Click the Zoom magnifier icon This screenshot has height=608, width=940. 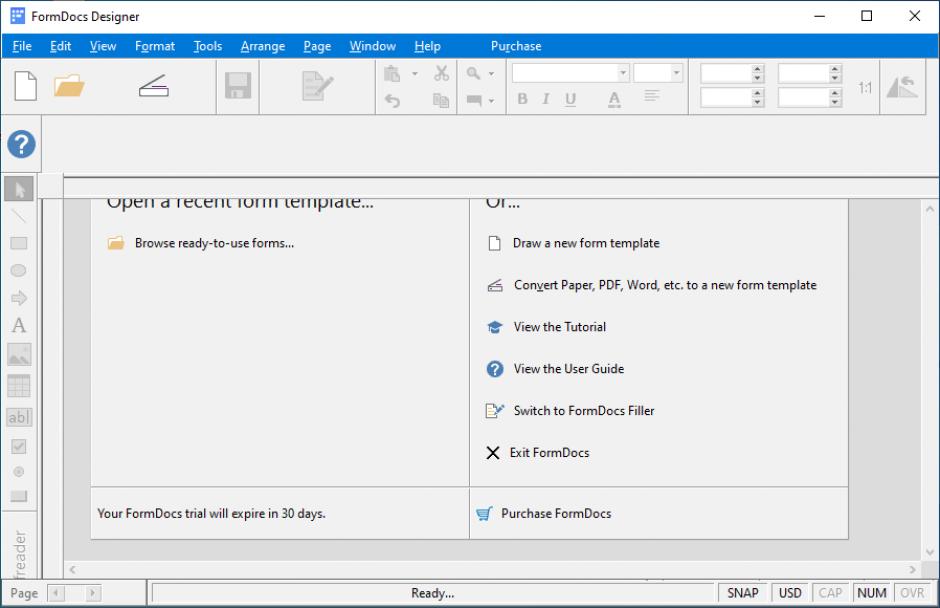coord(473,73)
